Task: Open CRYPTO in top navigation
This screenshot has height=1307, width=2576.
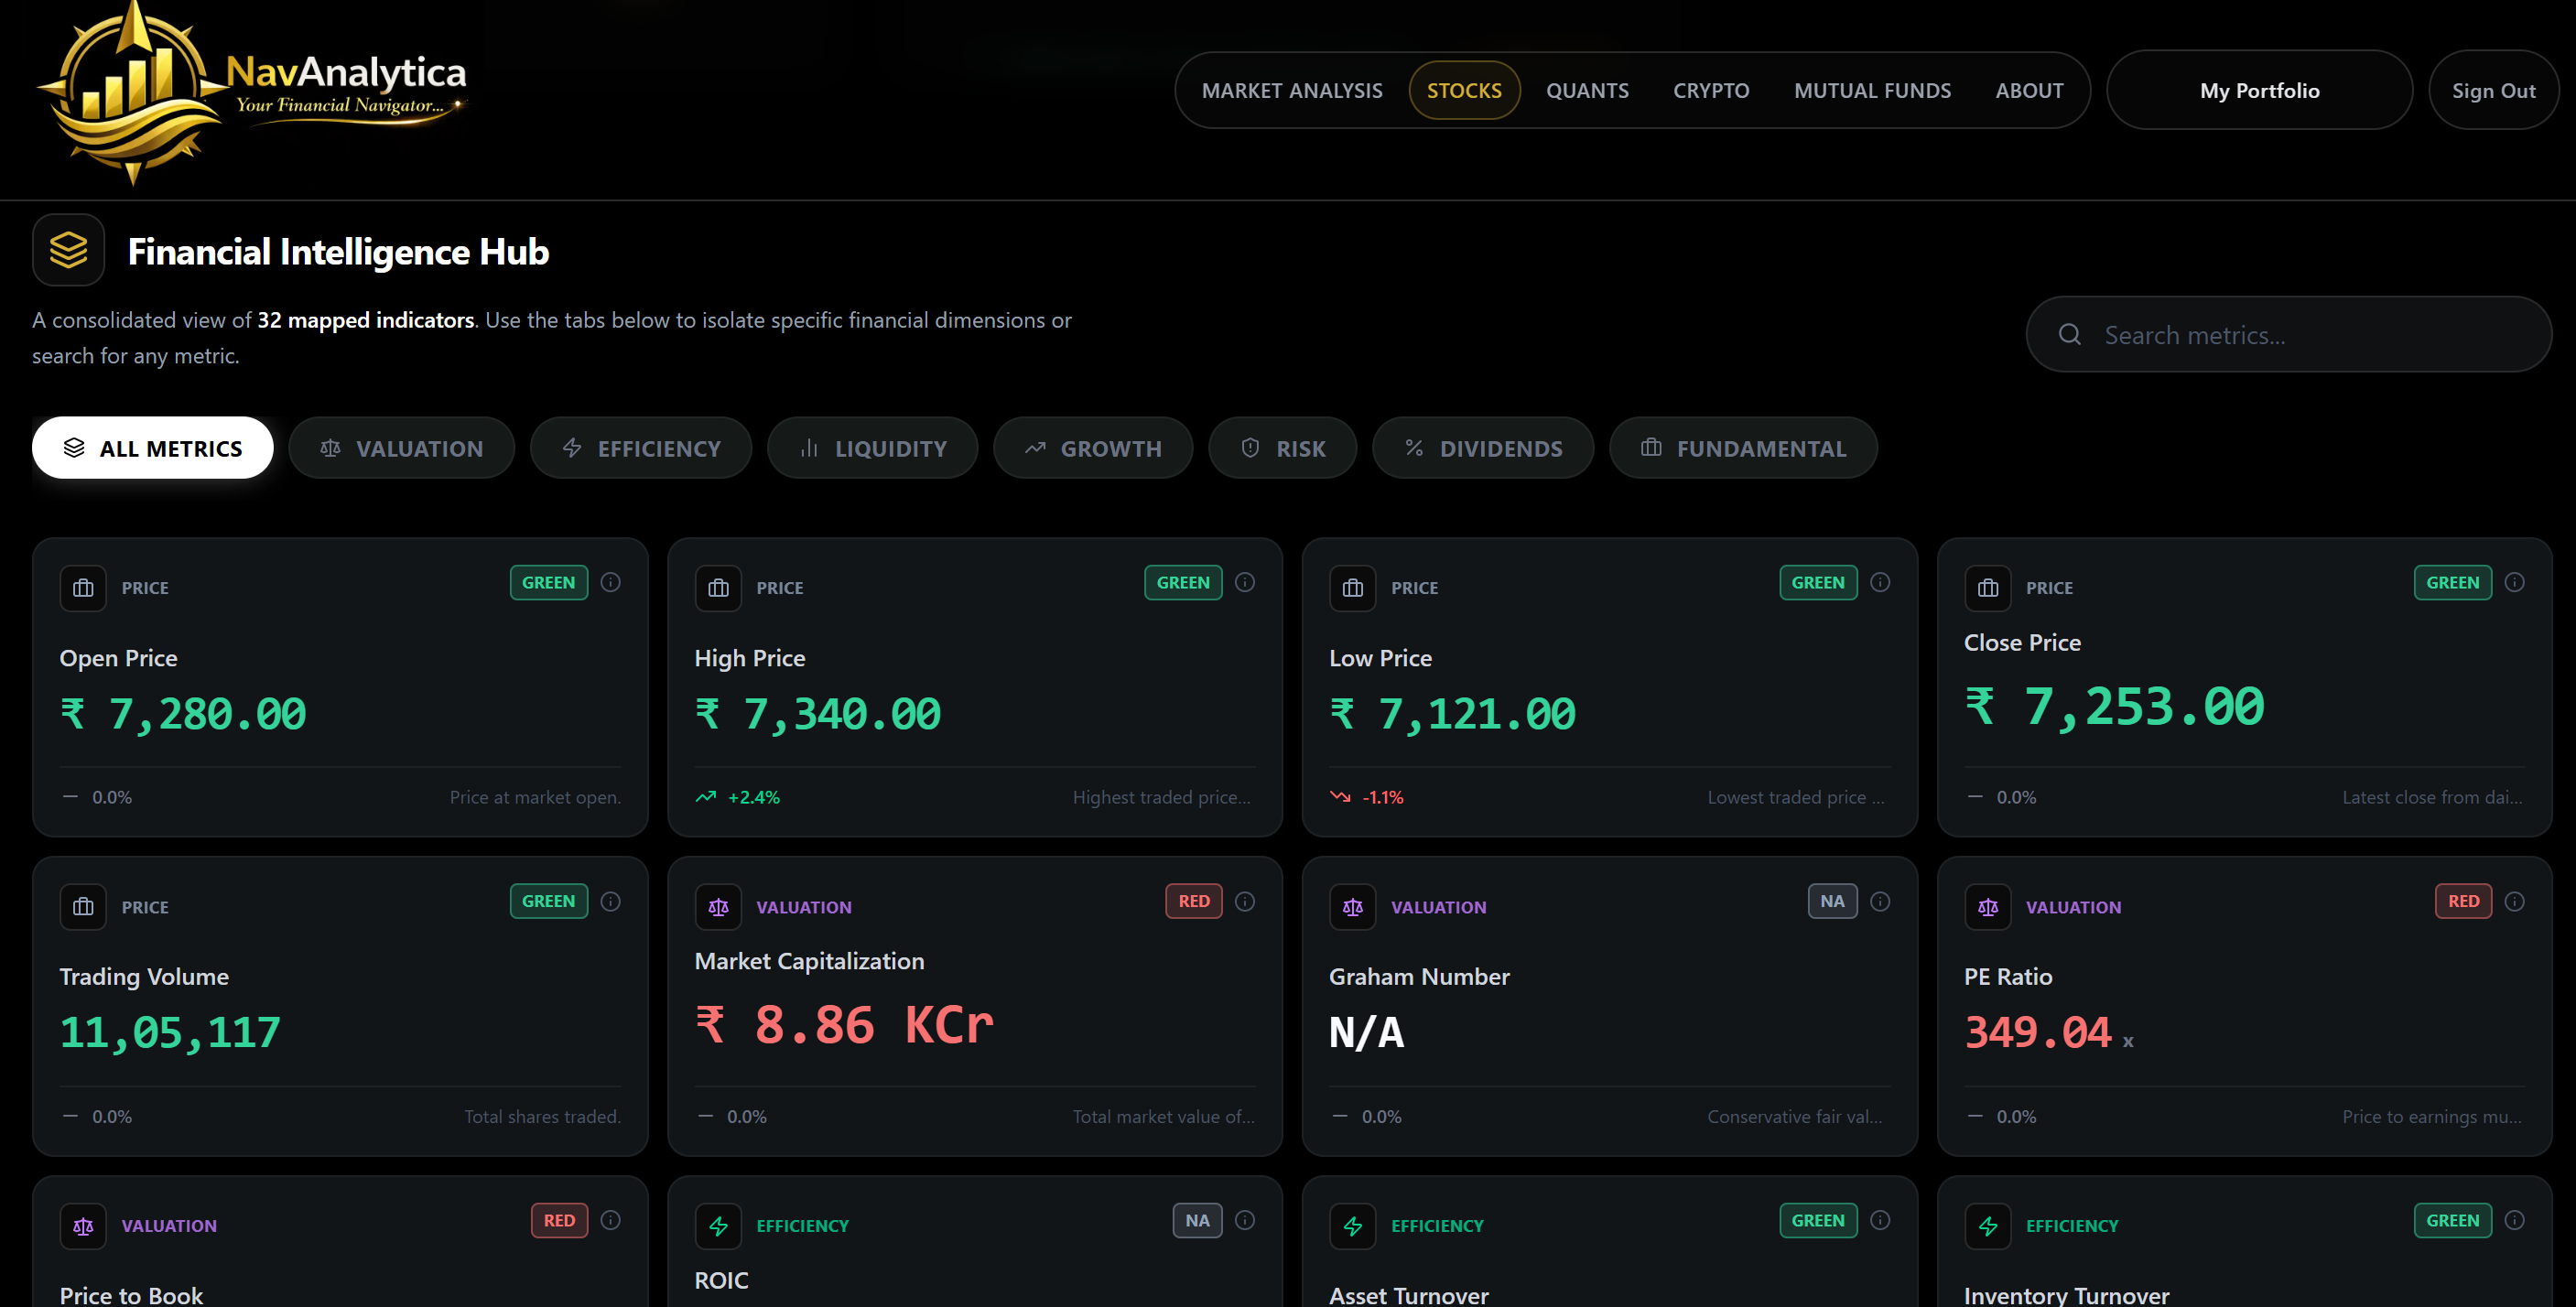Action: pos(1711,91)
